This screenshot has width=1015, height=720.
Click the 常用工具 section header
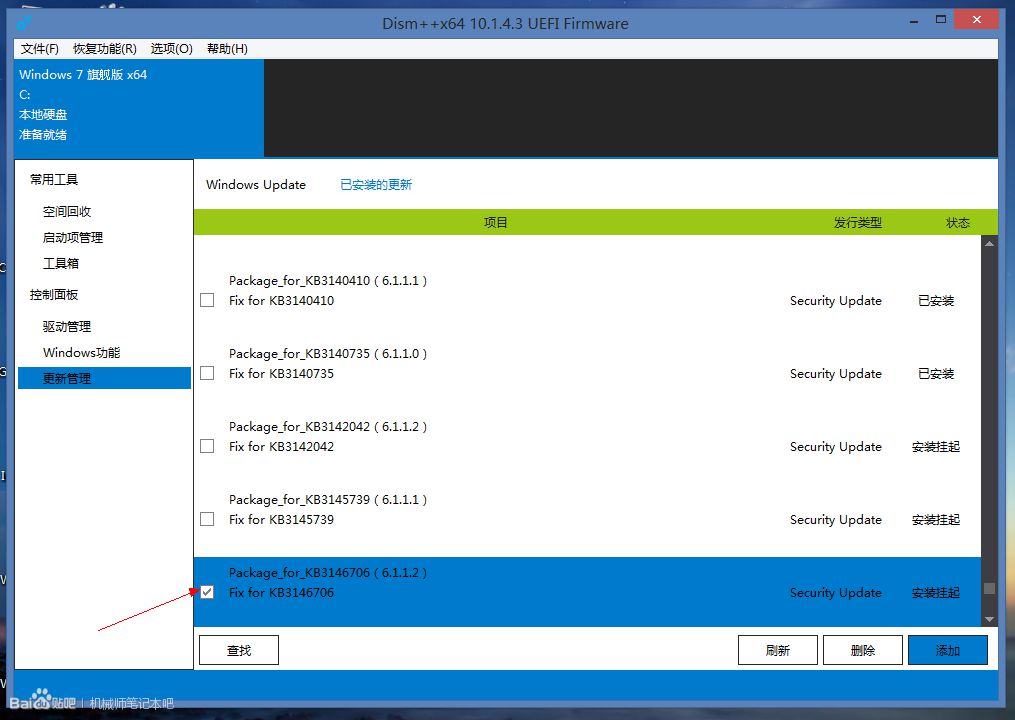pyautogui.click(x=54, y=179)
